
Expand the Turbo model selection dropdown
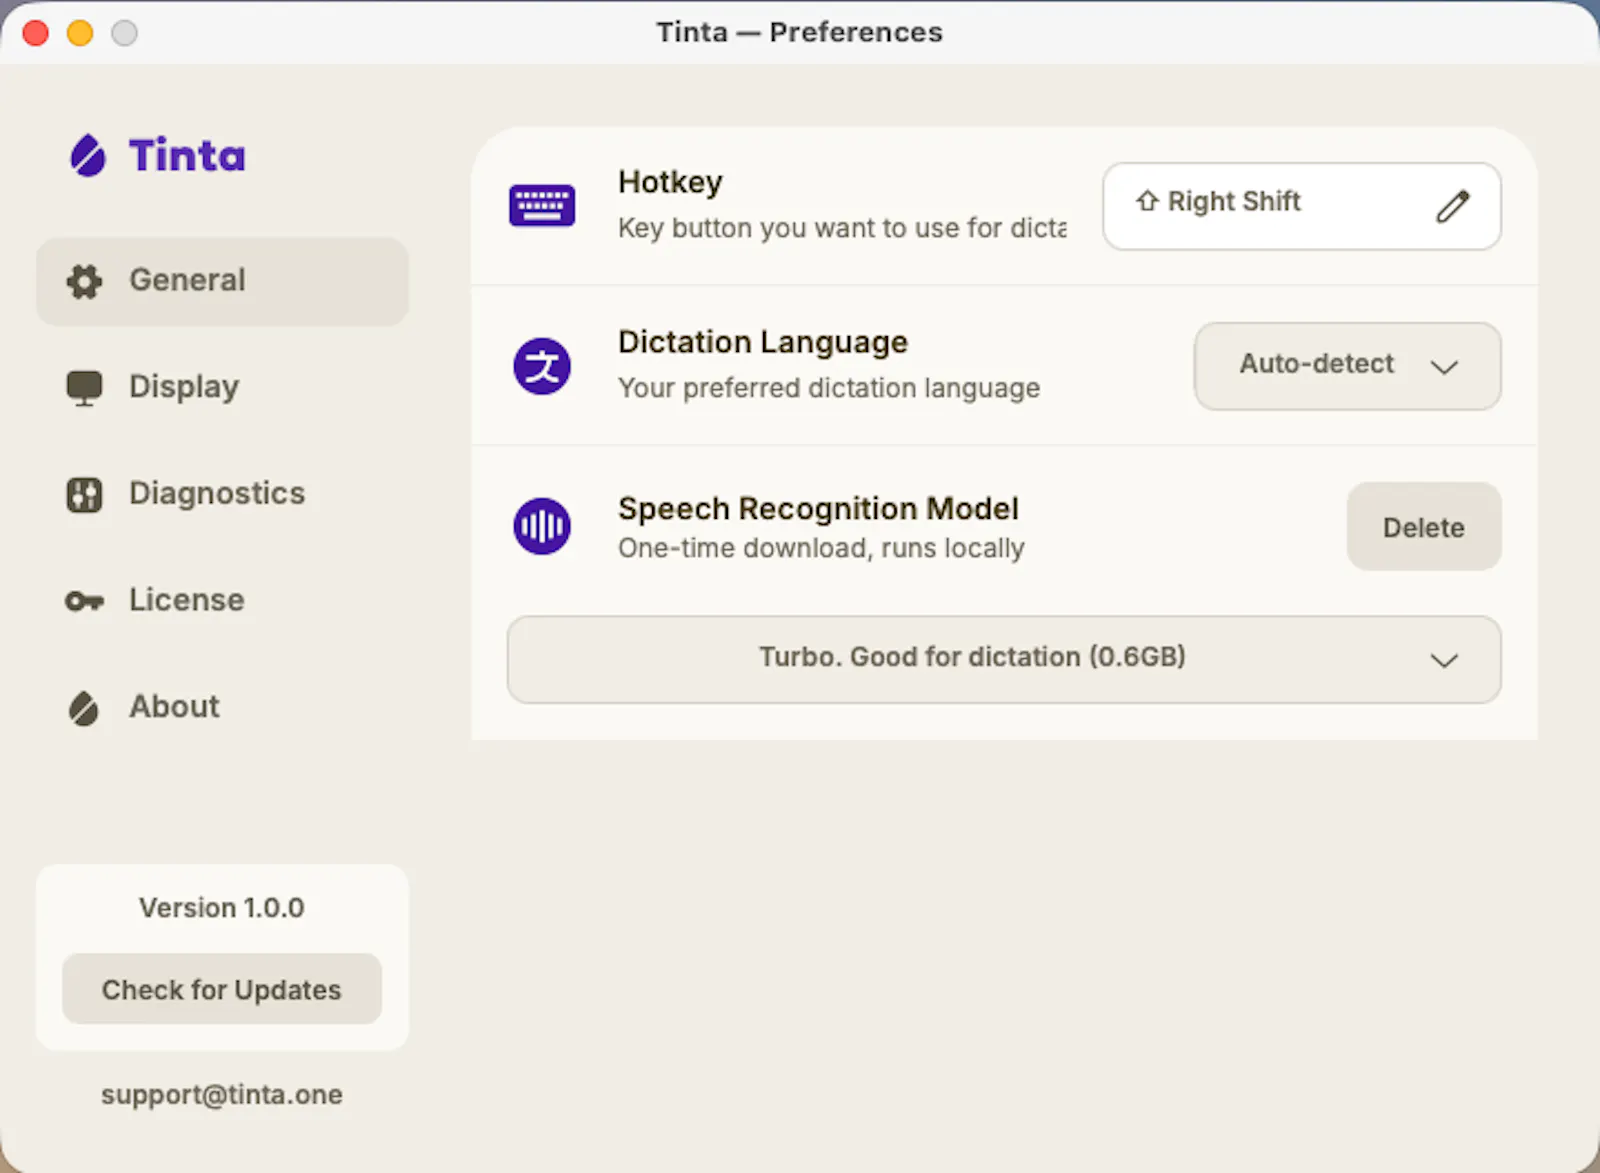tap(1004, 659)
